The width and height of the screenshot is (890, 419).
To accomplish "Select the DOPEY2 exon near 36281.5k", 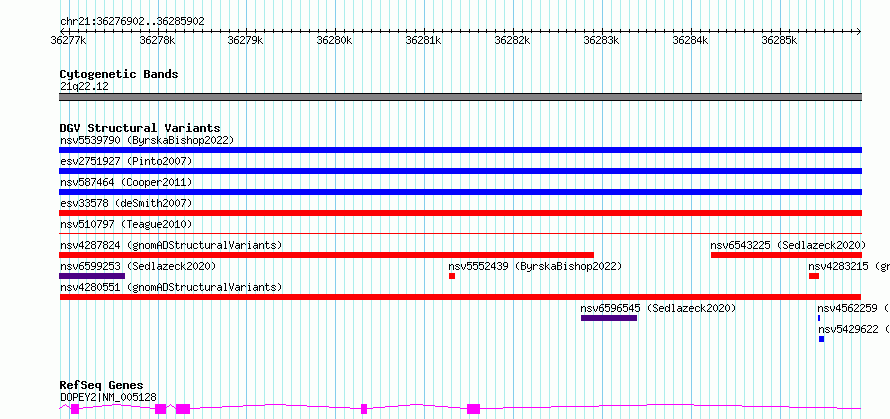I will (473, 409).
